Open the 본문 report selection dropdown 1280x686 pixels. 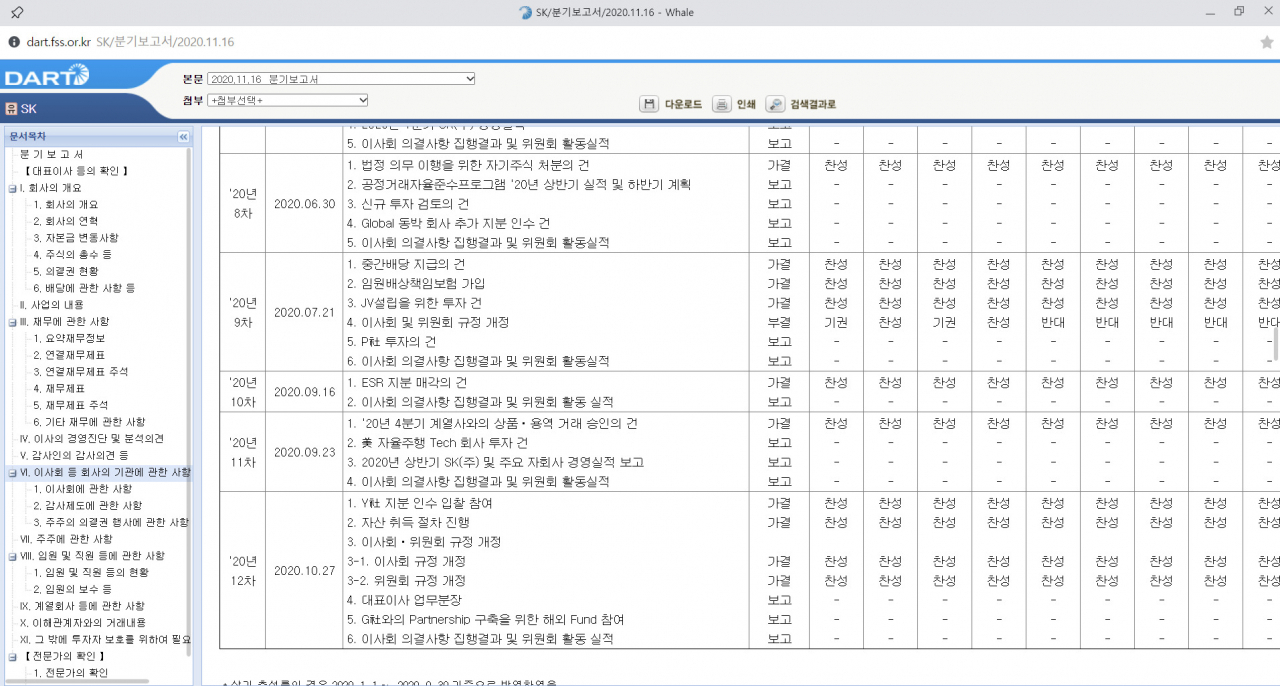(x=342, y=79)
